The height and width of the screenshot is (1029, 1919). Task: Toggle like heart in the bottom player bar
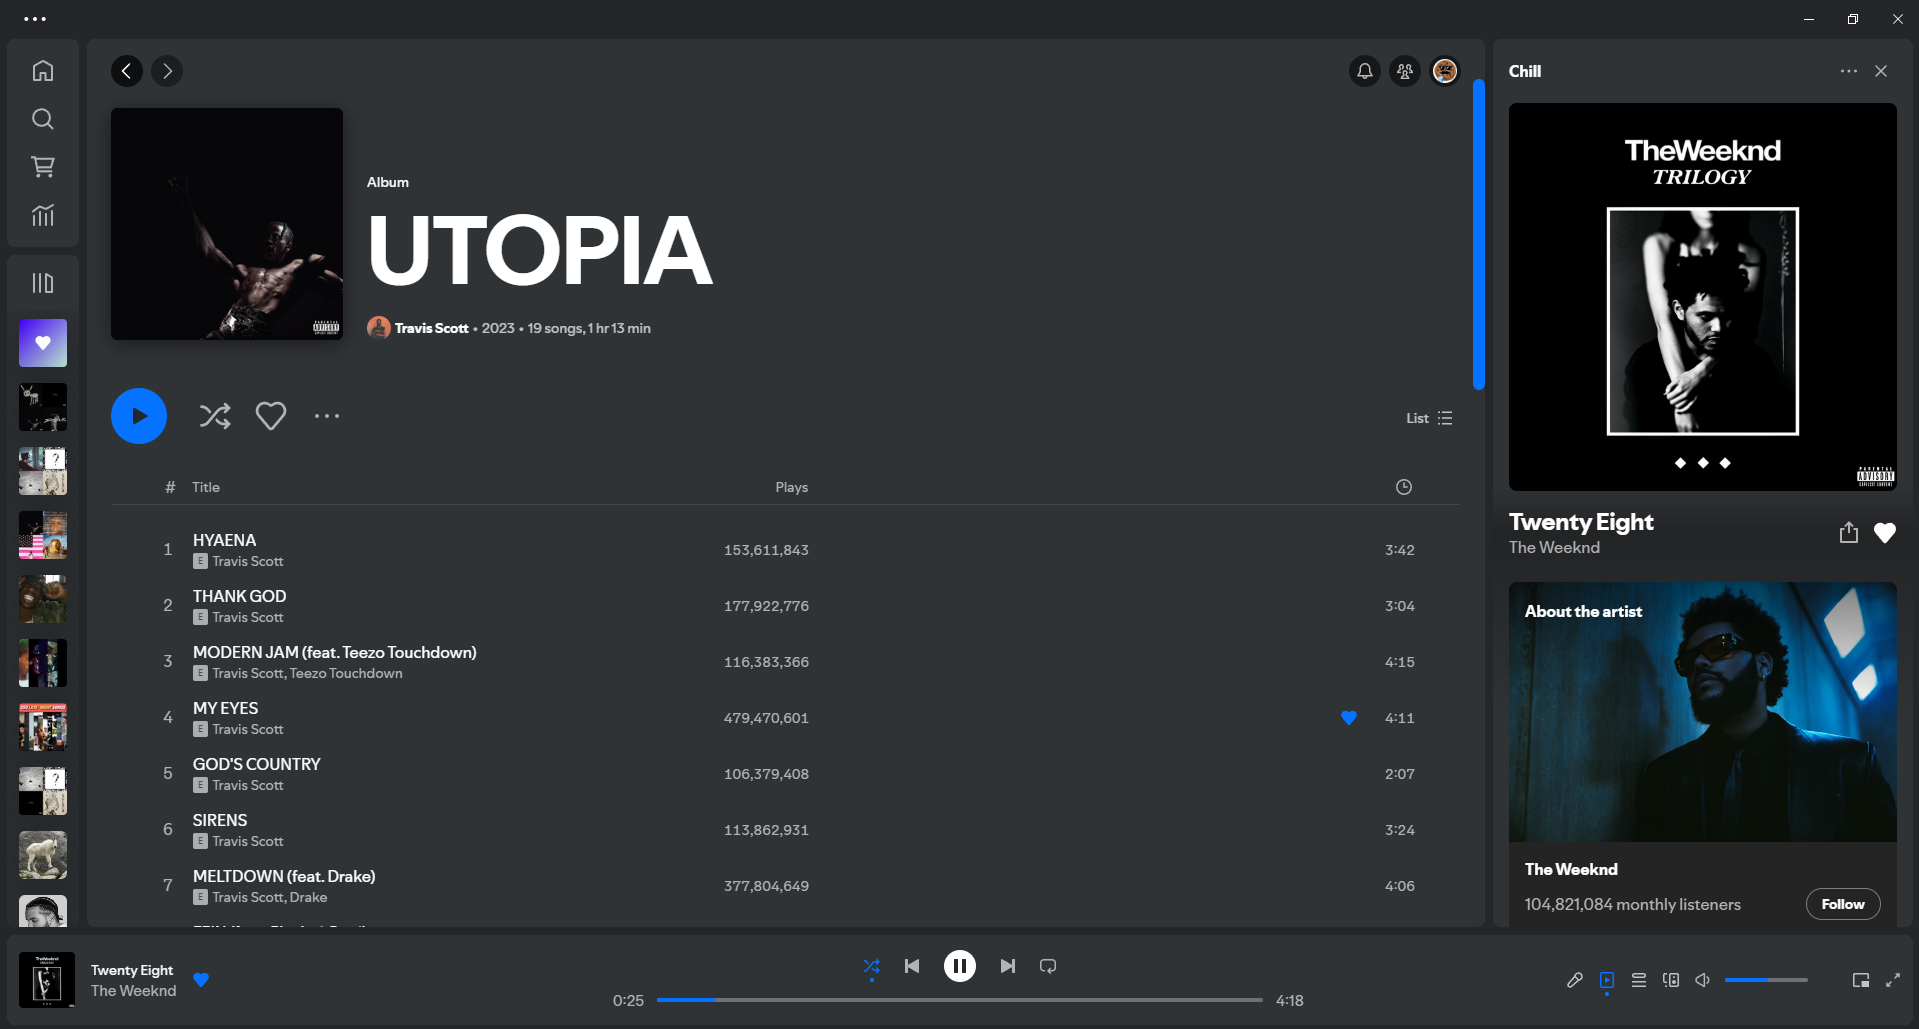pos(201,980)
